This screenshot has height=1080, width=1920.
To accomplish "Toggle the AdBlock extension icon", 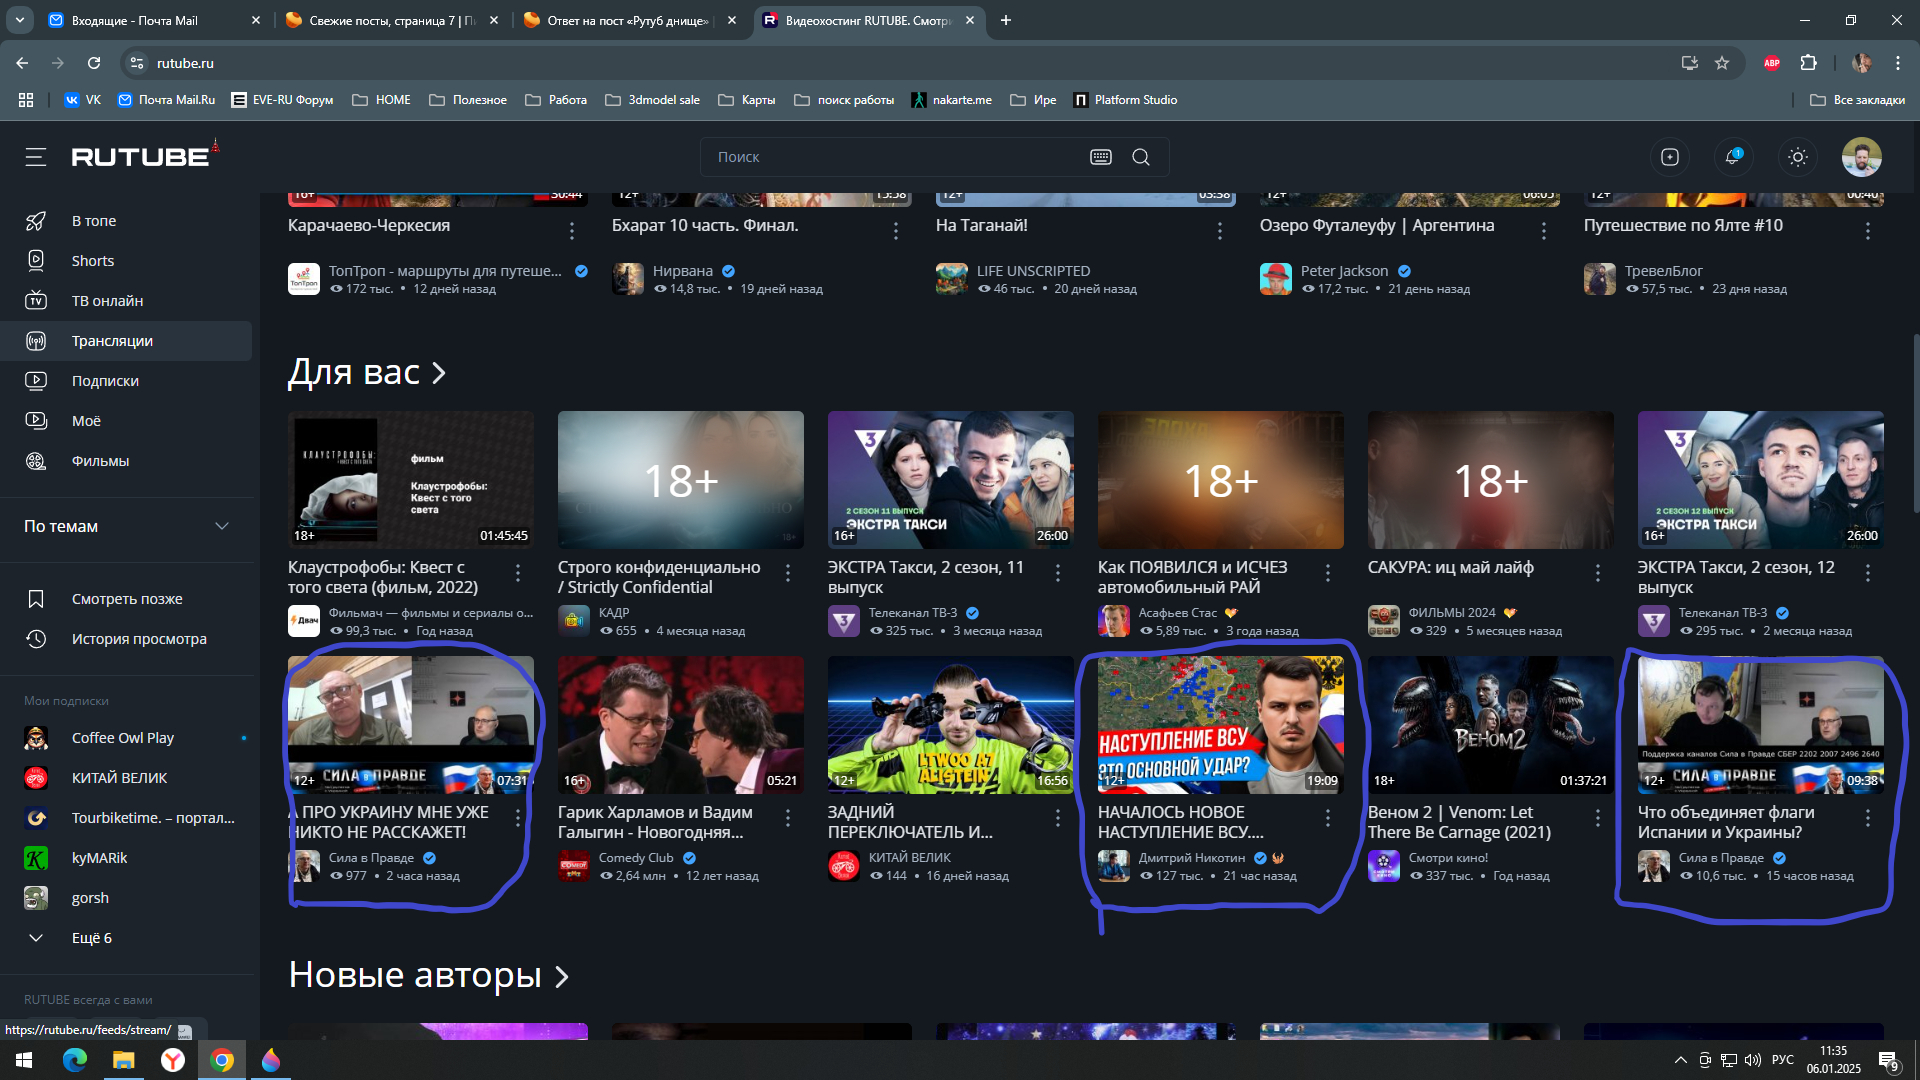I will [x=1771, y=63].
